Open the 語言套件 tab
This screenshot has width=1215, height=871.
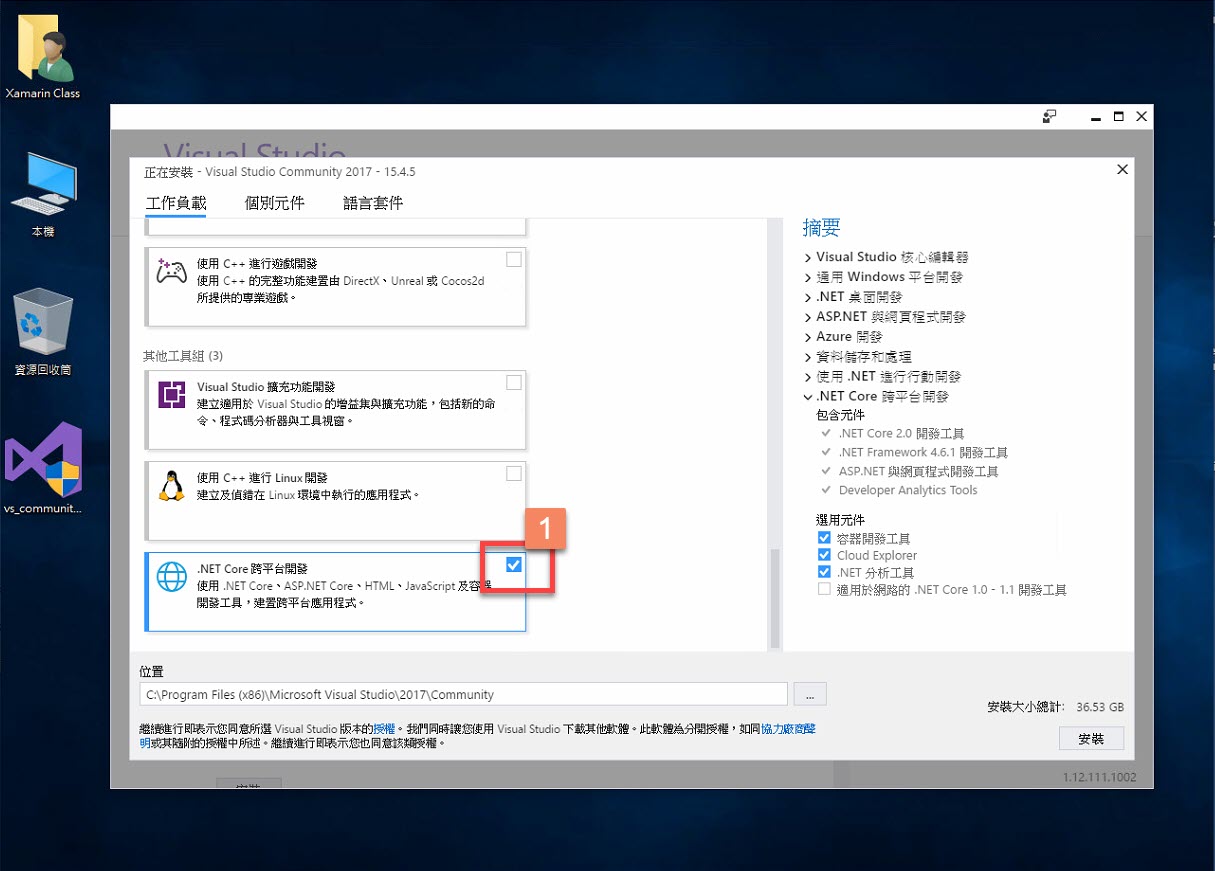pos(373,203)
